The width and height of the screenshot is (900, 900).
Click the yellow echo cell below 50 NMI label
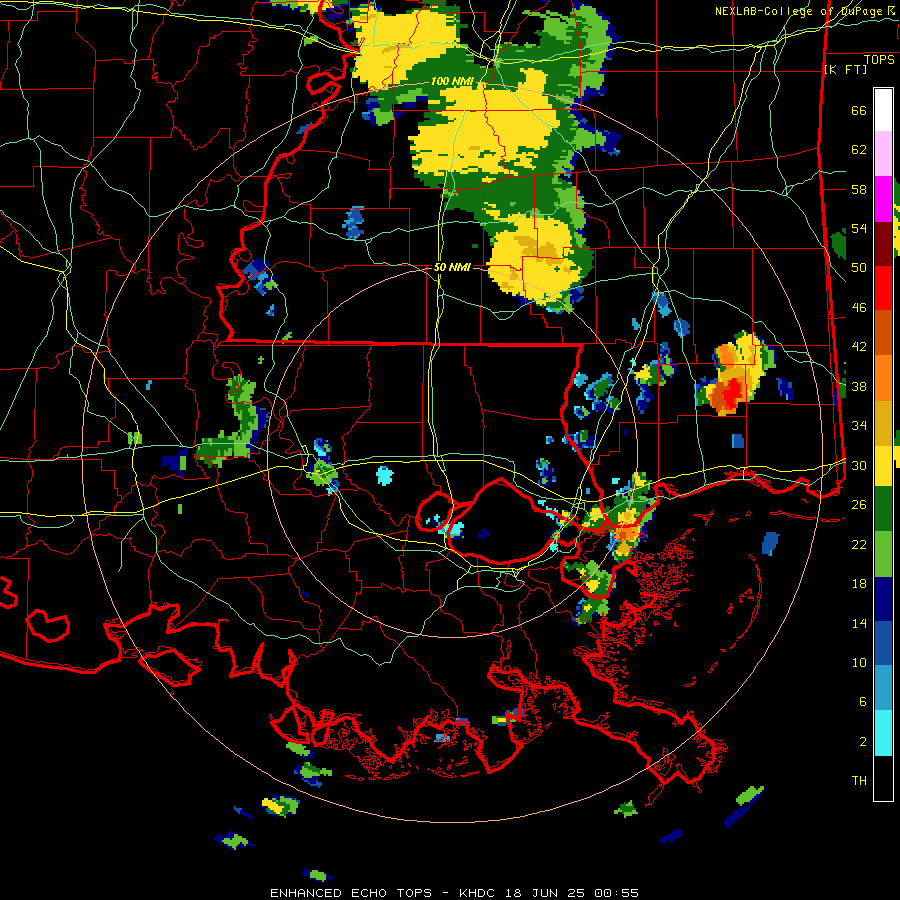pos(533,260)
